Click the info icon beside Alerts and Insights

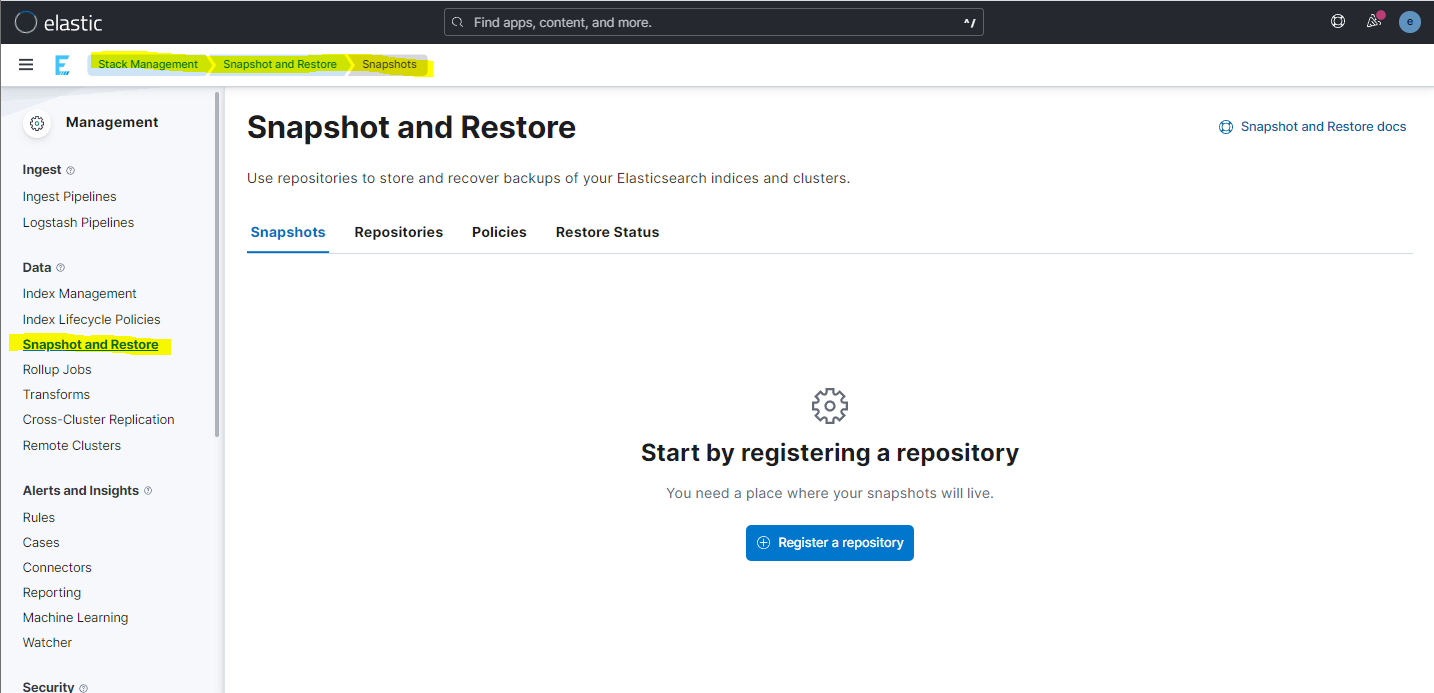[148, 491]
